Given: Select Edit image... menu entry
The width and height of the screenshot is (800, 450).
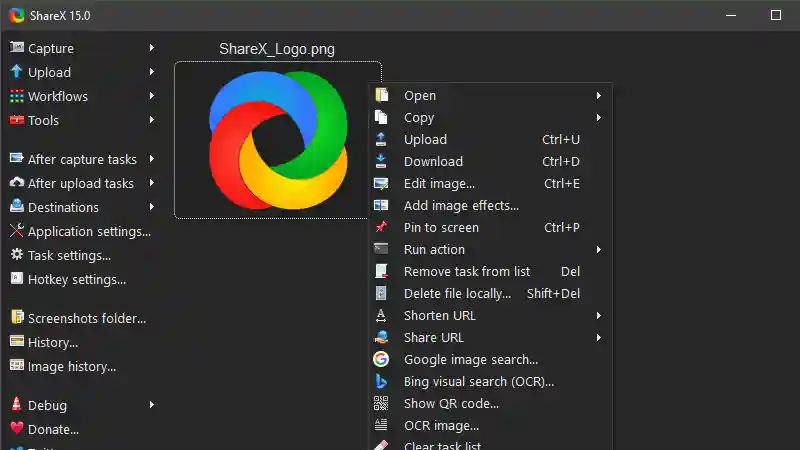Looking at the screenshot, I should [x=490, y=183].
